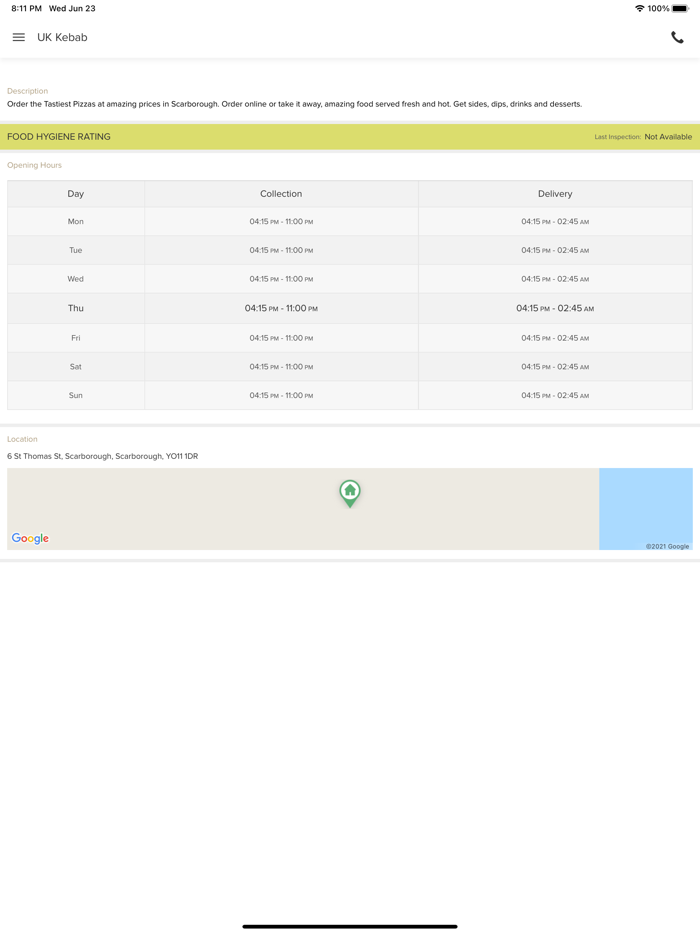Select the Wed row day cell
700x934 pixels.
click(76, 279)
